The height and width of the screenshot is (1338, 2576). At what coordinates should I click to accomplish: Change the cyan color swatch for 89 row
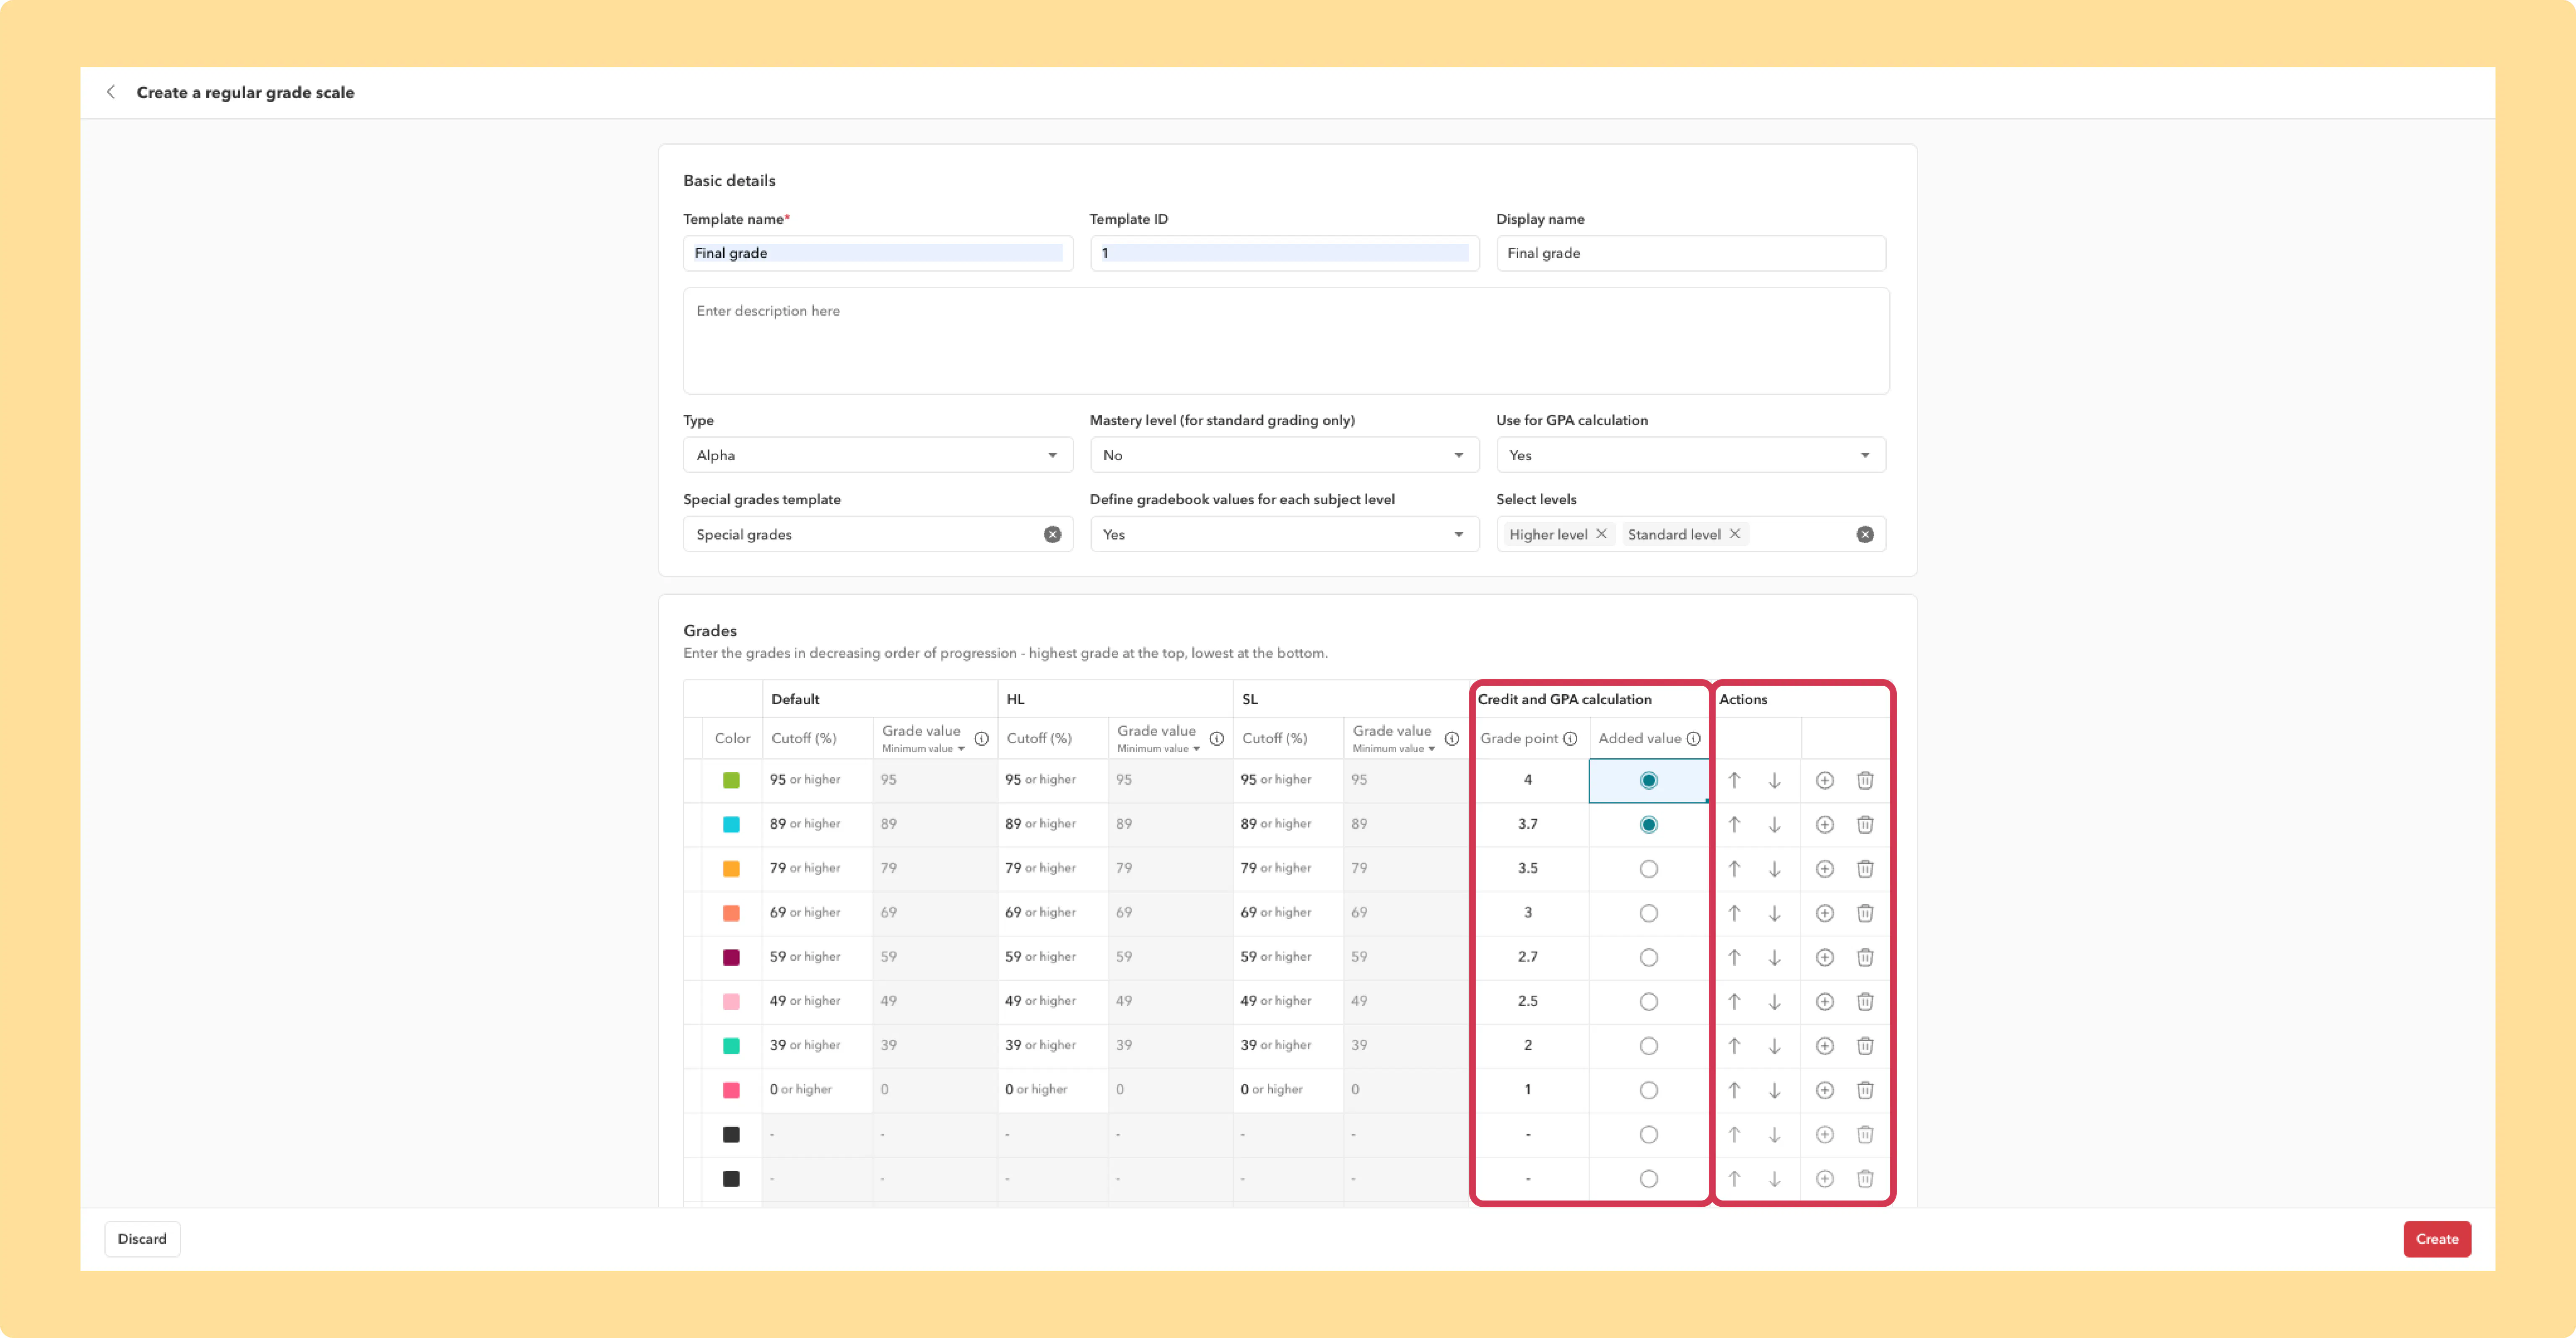[731, 825]
